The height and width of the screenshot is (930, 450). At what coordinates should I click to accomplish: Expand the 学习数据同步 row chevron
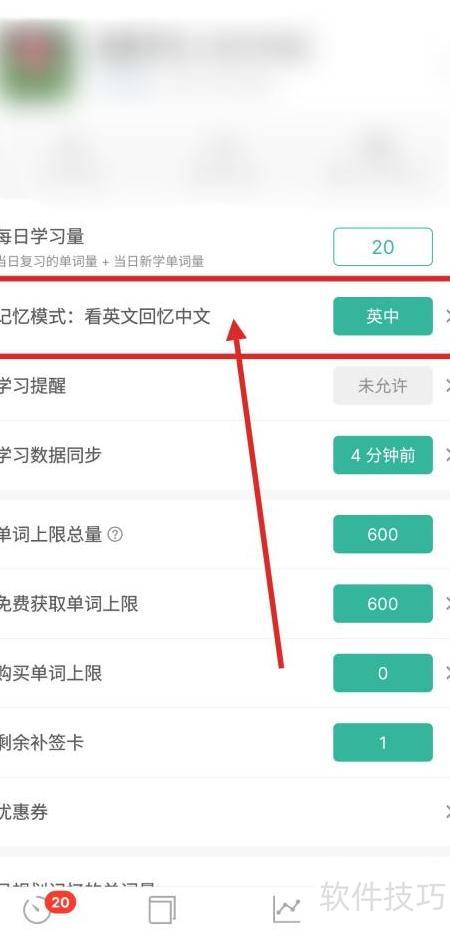(446, 455)
